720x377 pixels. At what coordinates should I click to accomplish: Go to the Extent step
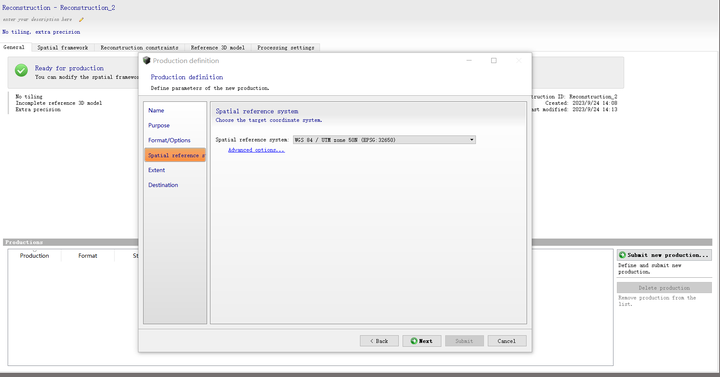tap(156, 170)
